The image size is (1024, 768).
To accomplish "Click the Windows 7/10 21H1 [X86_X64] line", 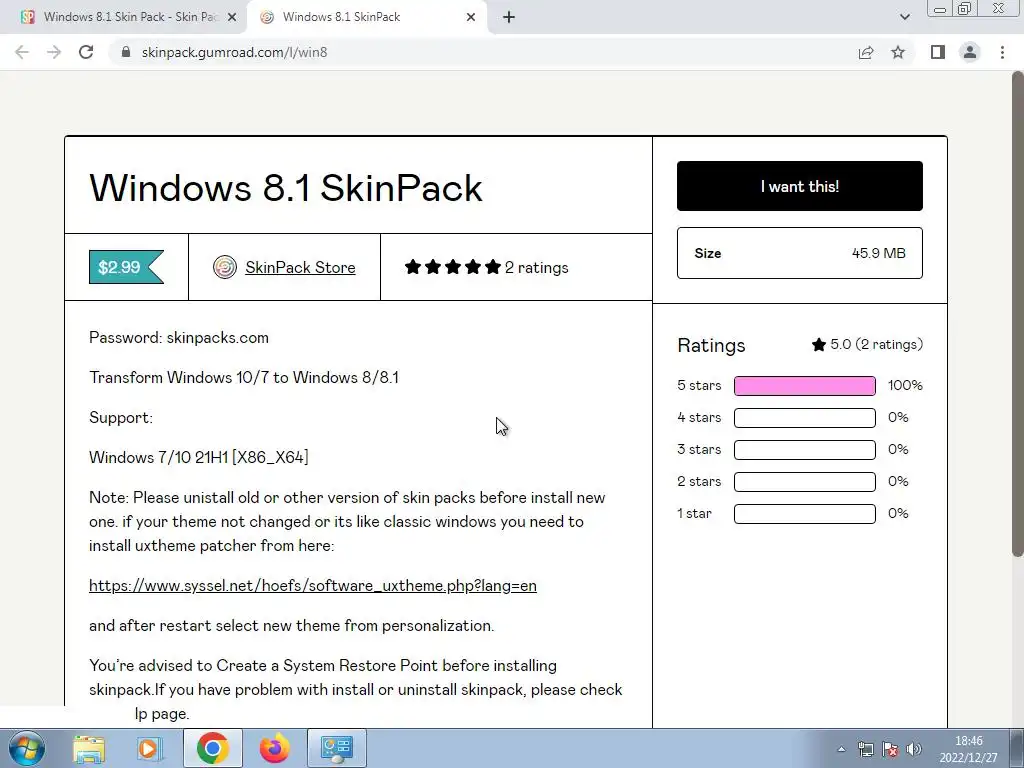I will tap(199, 457).
